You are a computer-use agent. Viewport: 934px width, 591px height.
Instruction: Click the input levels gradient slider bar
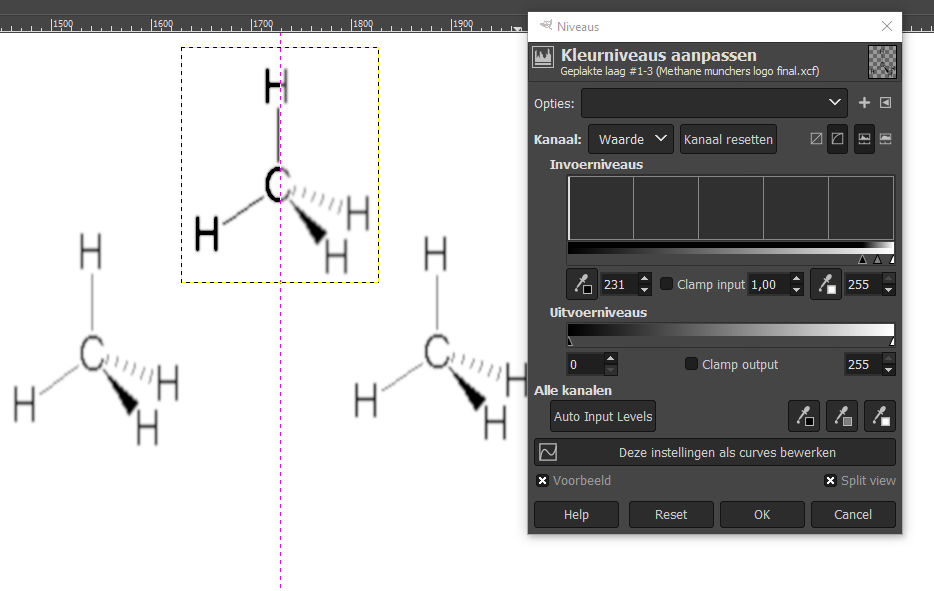pyautogui.click(x=730, y=248)
